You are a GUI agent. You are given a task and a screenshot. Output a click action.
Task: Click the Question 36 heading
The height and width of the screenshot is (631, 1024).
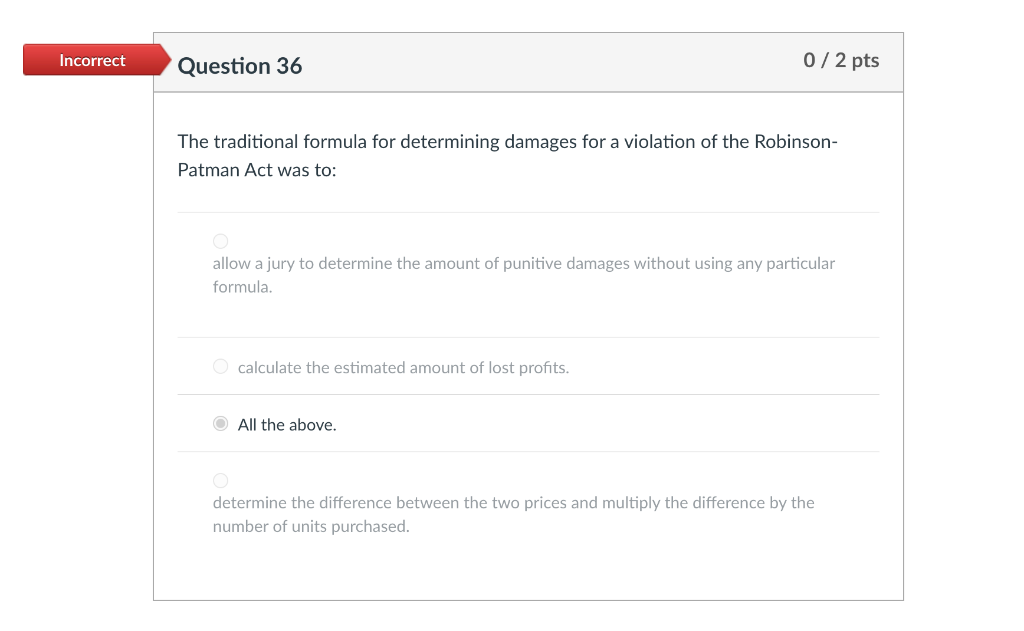(240, 66)
